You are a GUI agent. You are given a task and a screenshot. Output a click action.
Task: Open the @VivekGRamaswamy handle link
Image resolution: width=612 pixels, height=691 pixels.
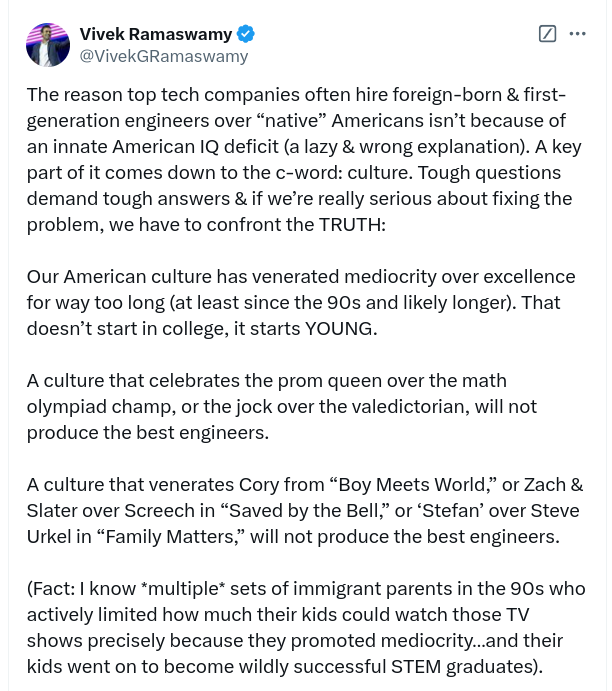163,56
